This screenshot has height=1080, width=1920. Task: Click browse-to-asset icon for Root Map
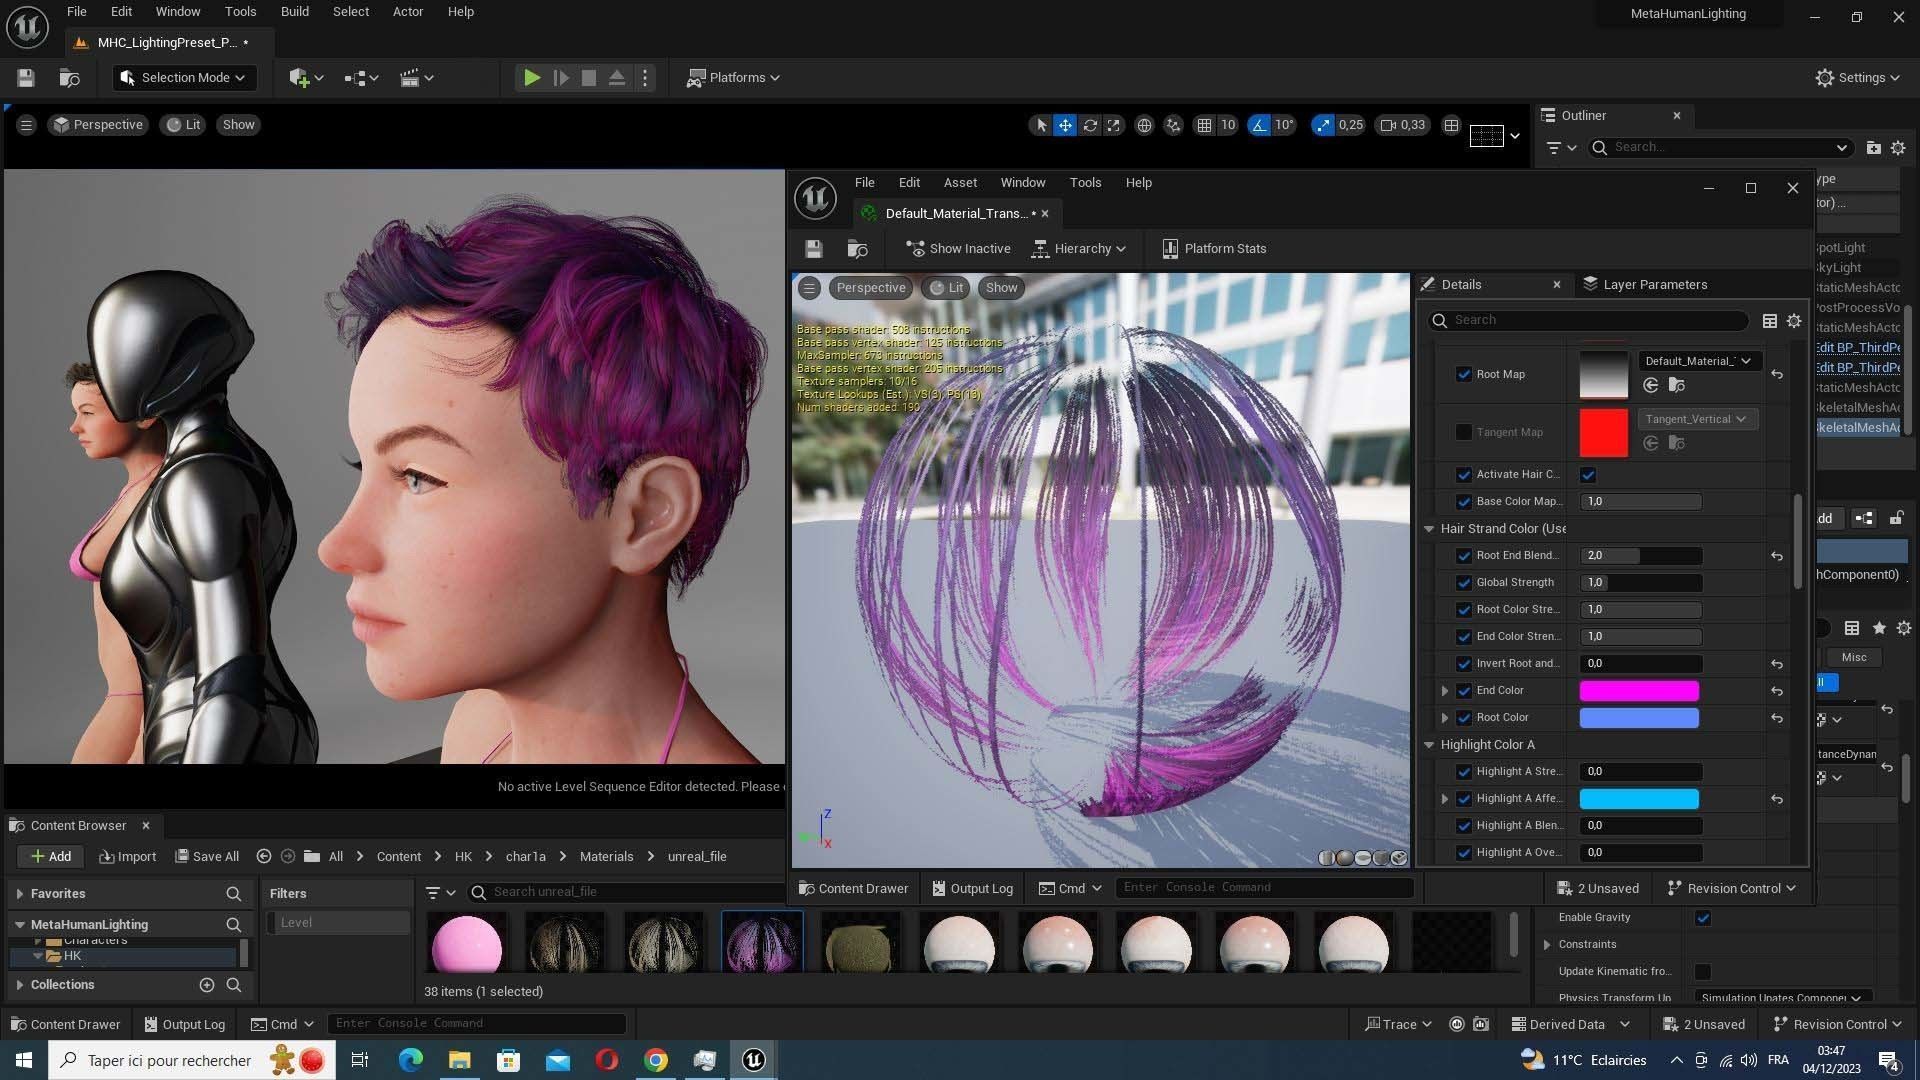(1677, 386)
